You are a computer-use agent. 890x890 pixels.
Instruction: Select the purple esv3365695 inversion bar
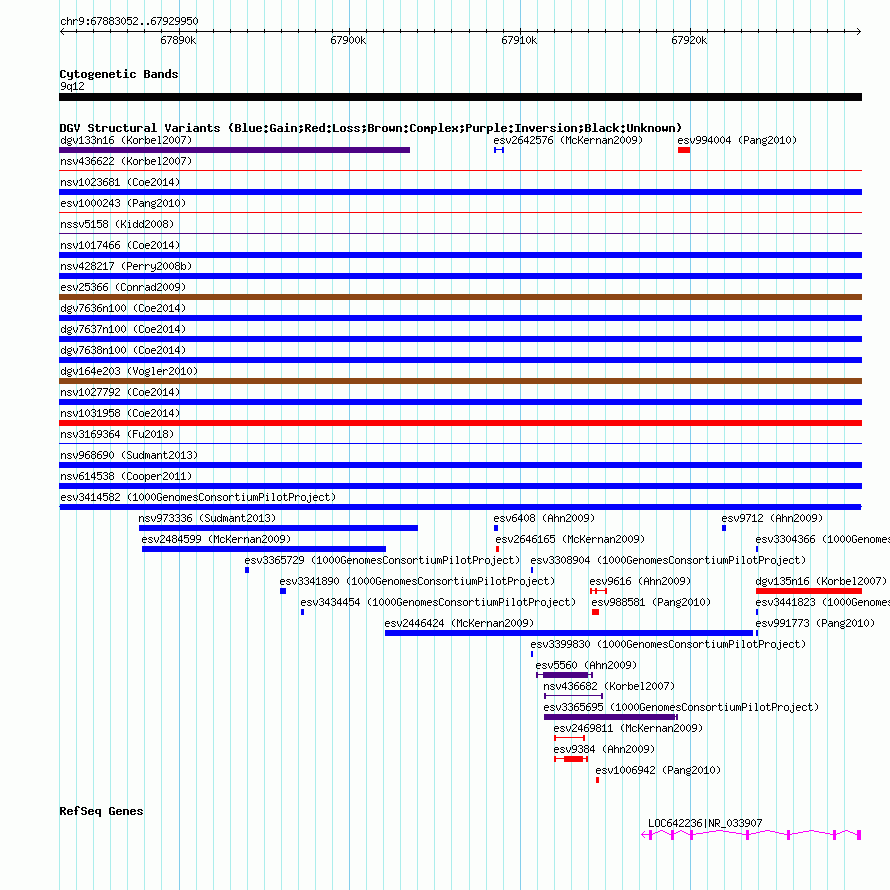pyautogui.click(x=611, y=717)
